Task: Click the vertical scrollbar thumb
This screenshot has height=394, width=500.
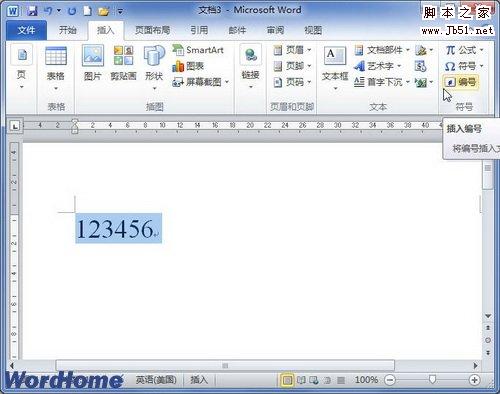Action: tap(488, 175)
